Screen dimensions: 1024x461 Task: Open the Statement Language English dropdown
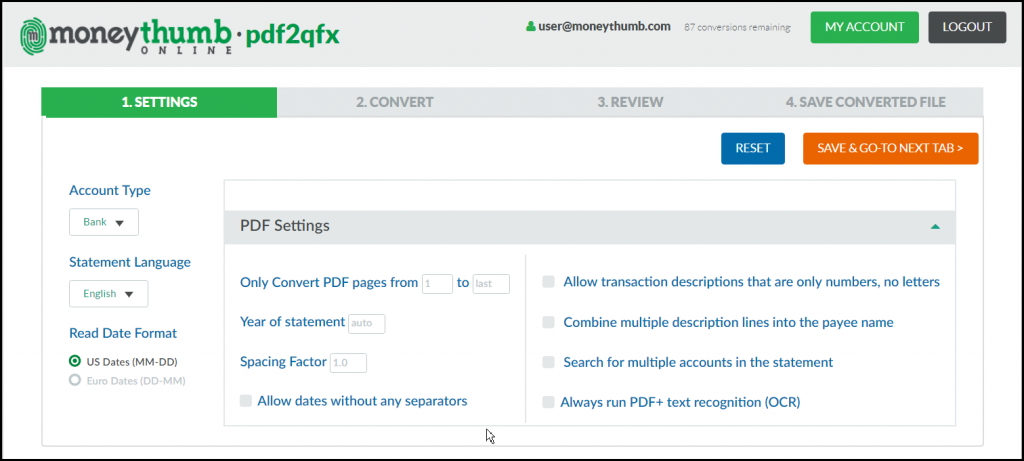pyautogui.click(x=108, y=294)
